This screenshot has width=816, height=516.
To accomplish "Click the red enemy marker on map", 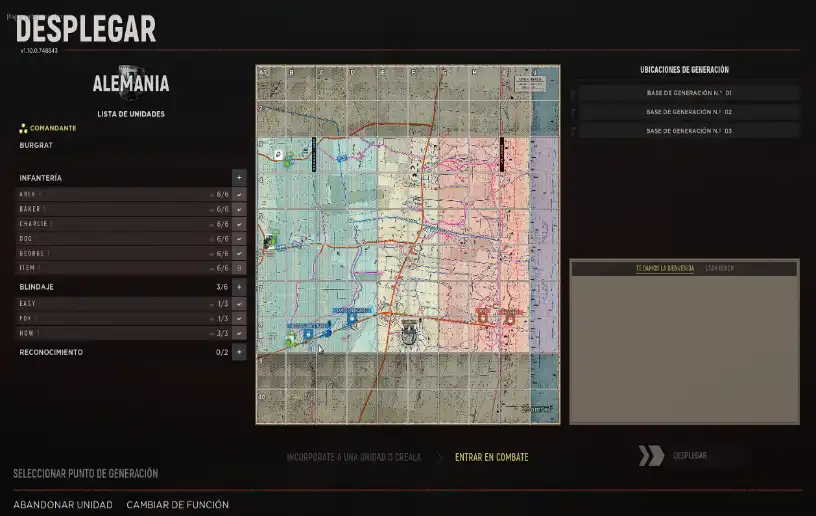I will click(x=483, y=316).
